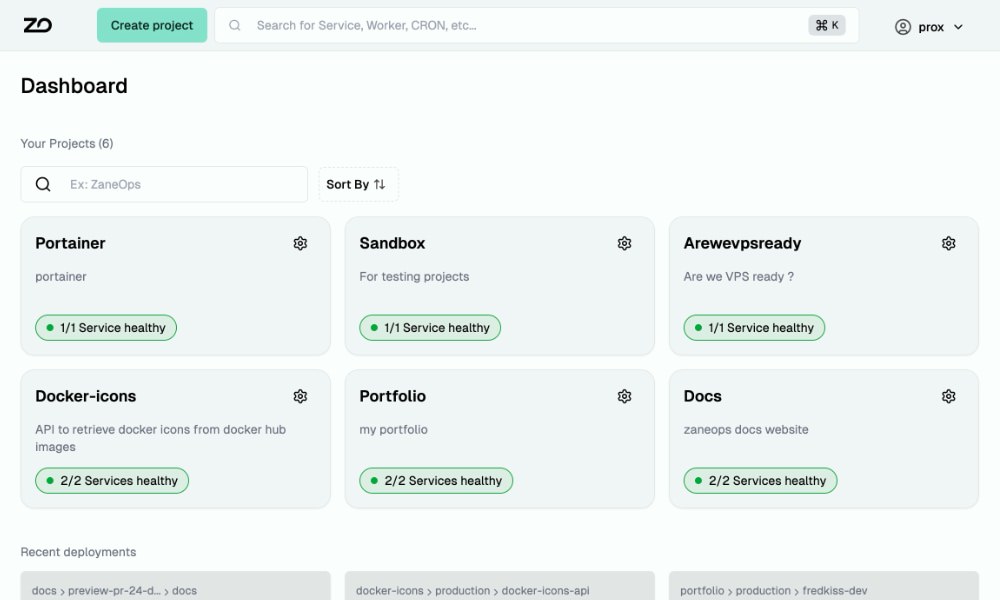Click the Create project button
This screenshot has width=1000, height=600.
point(151,24)
